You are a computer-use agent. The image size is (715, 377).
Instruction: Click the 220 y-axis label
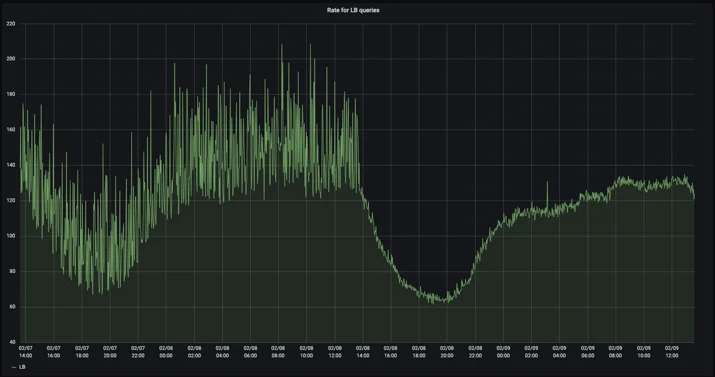point(11,23)
